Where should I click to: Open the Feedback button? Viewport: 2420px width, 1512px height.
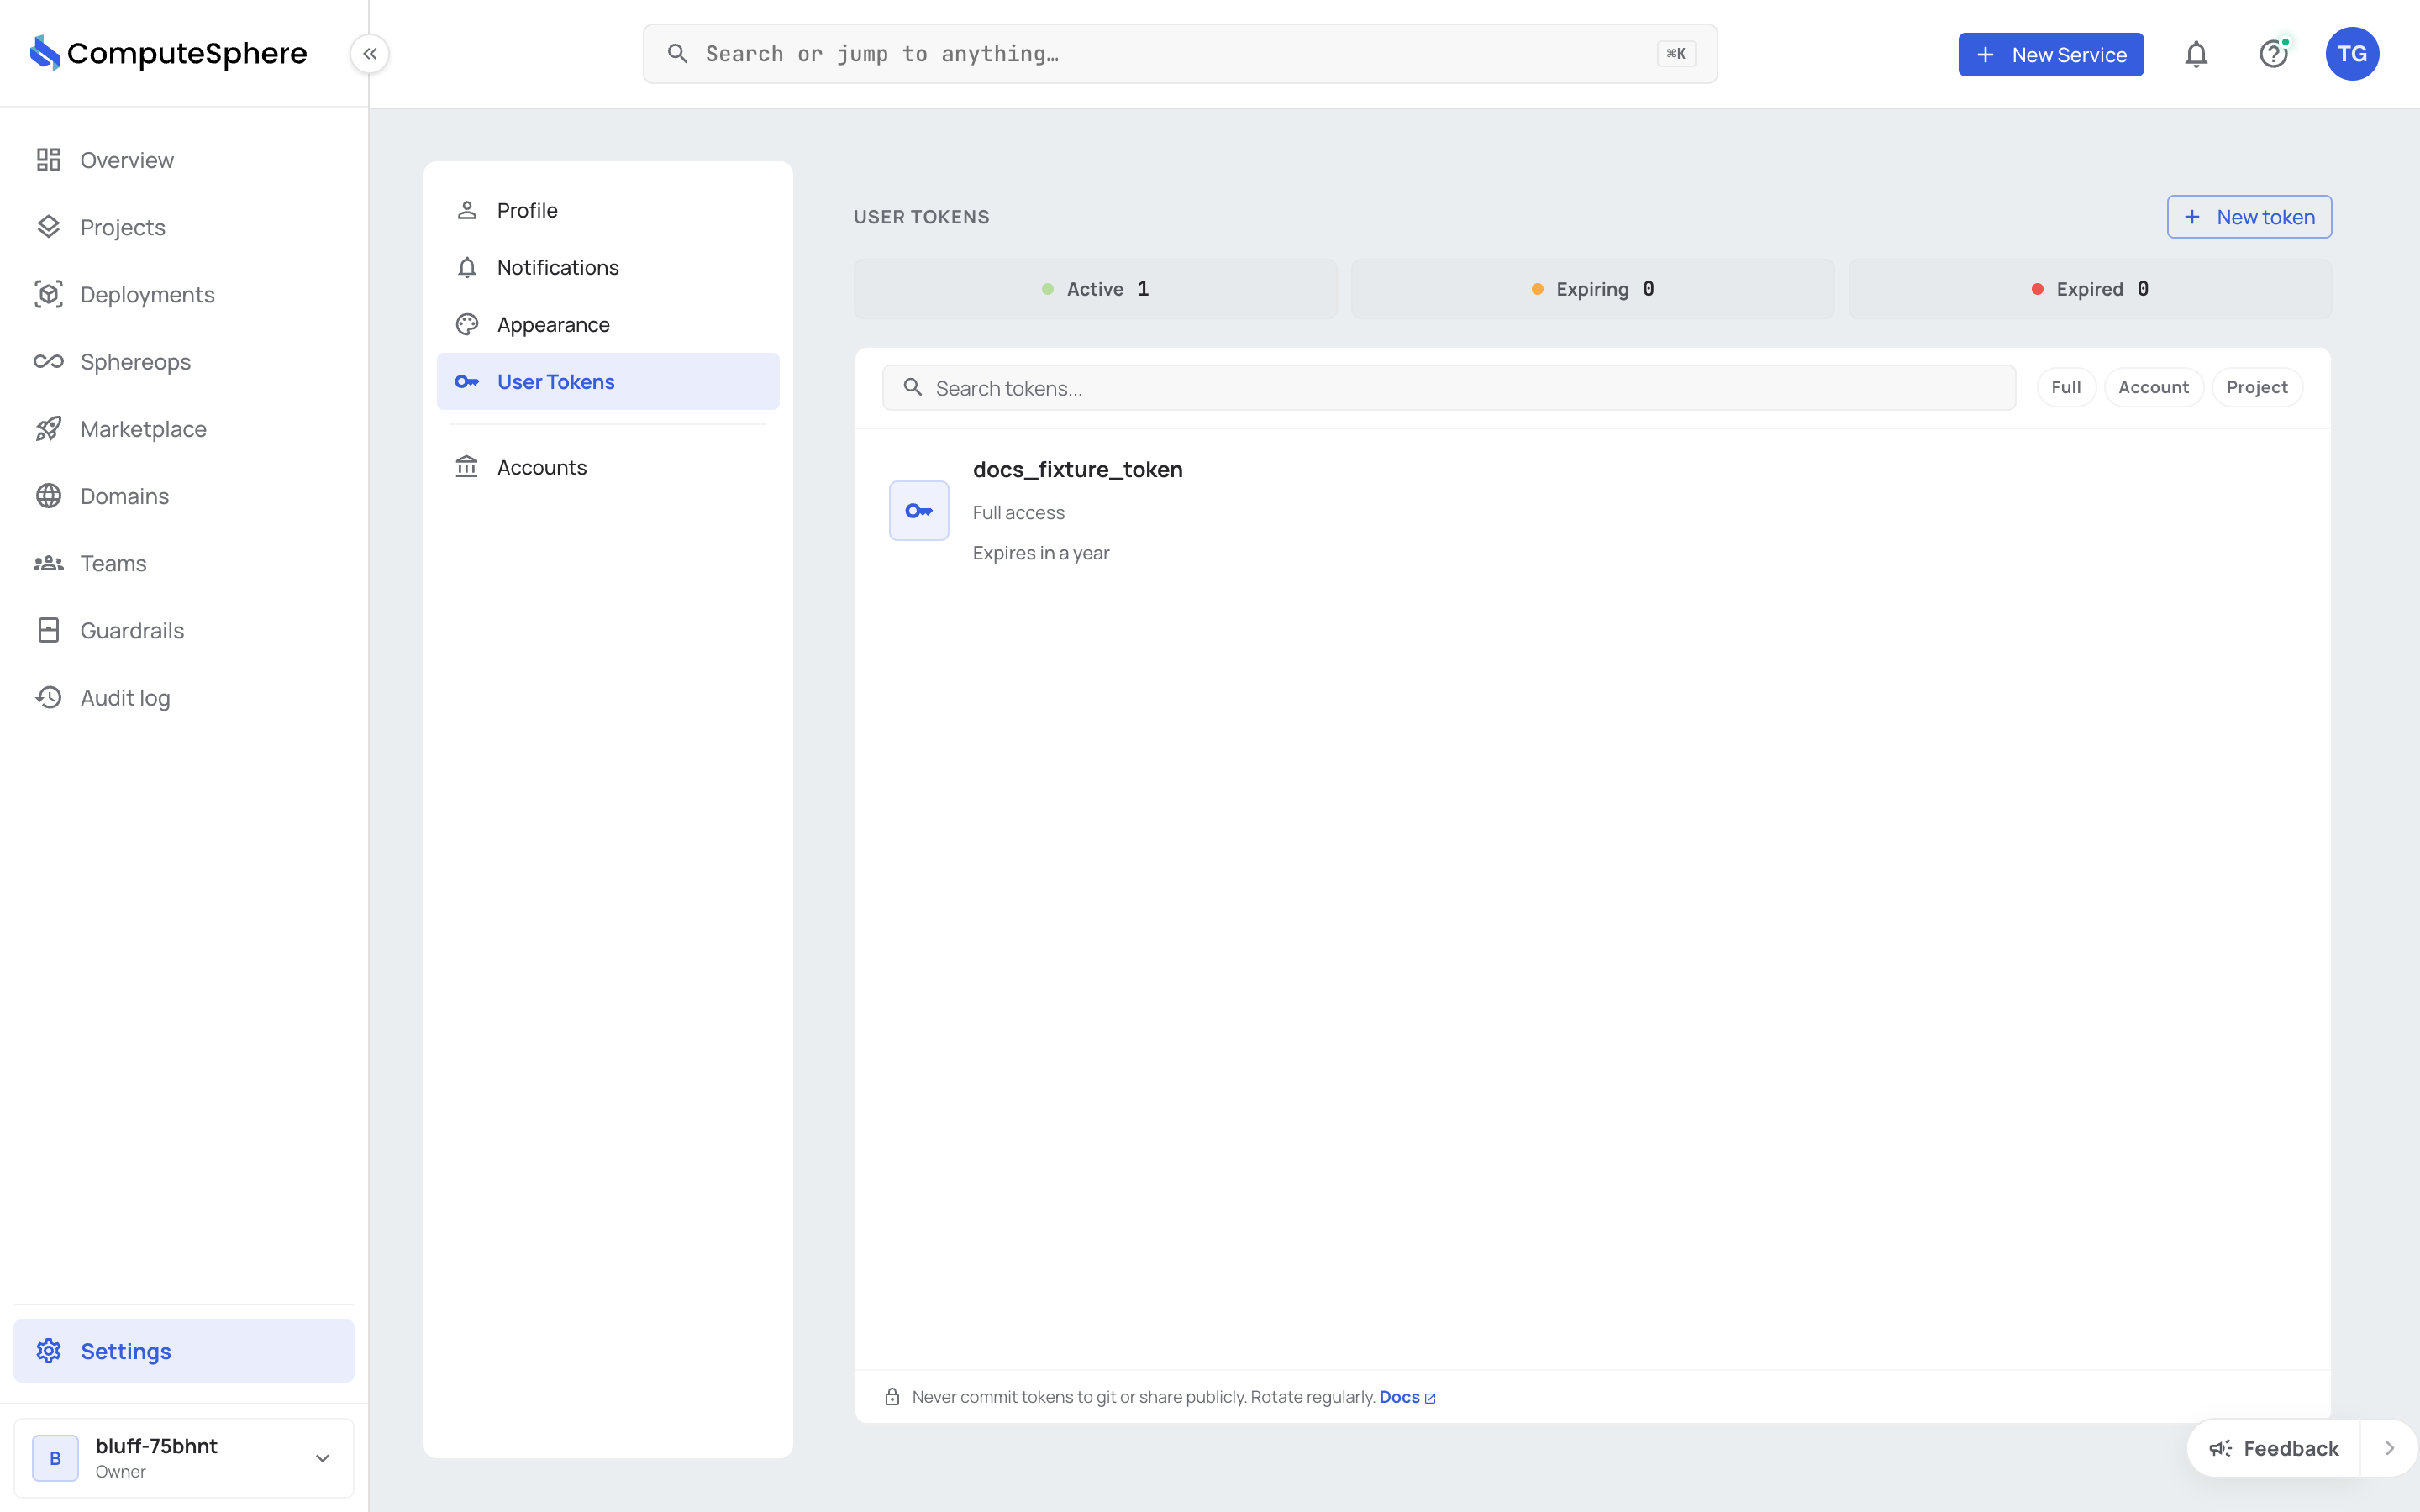(x=2273, y=1448)
